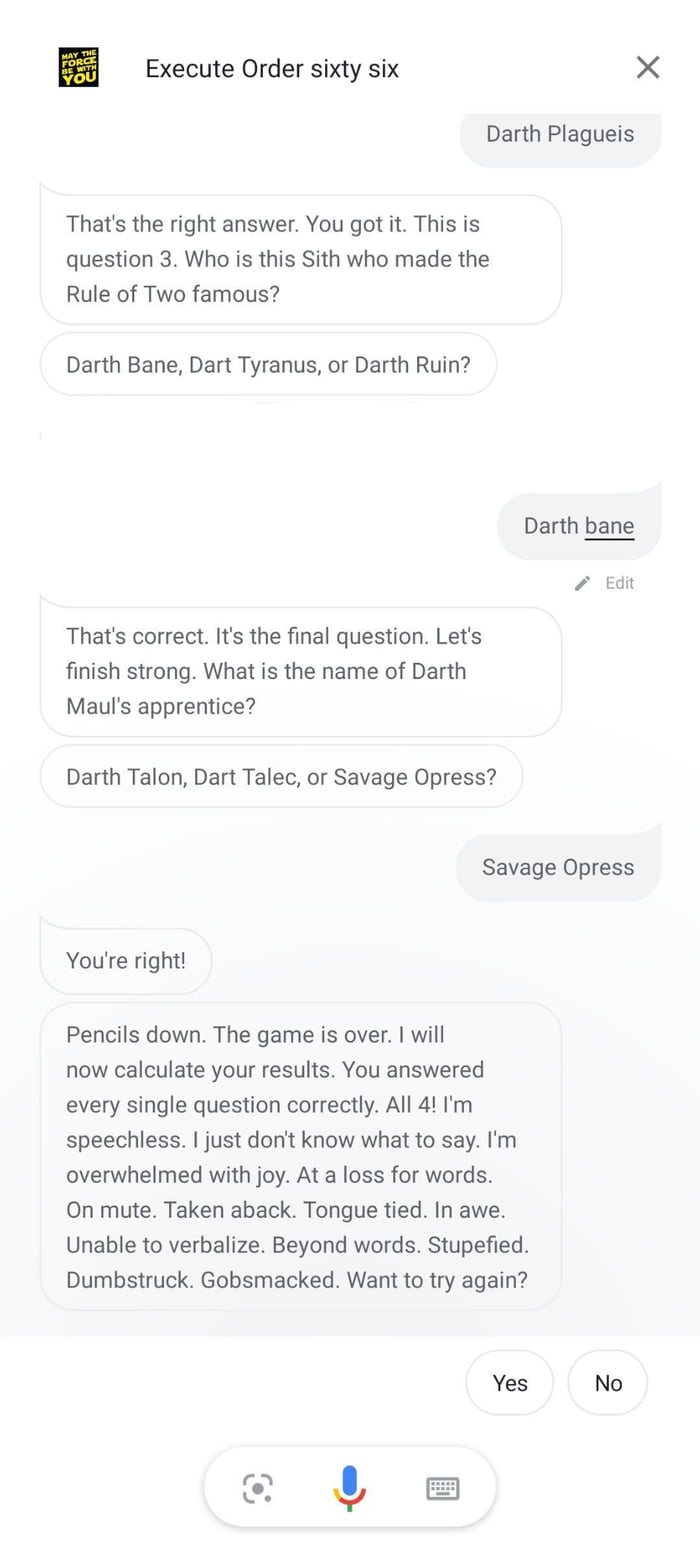The image size is (700, 1548).
Task: Tap the Darth Maul's apprentice question bubble
Action: click(x=300, y=671)
